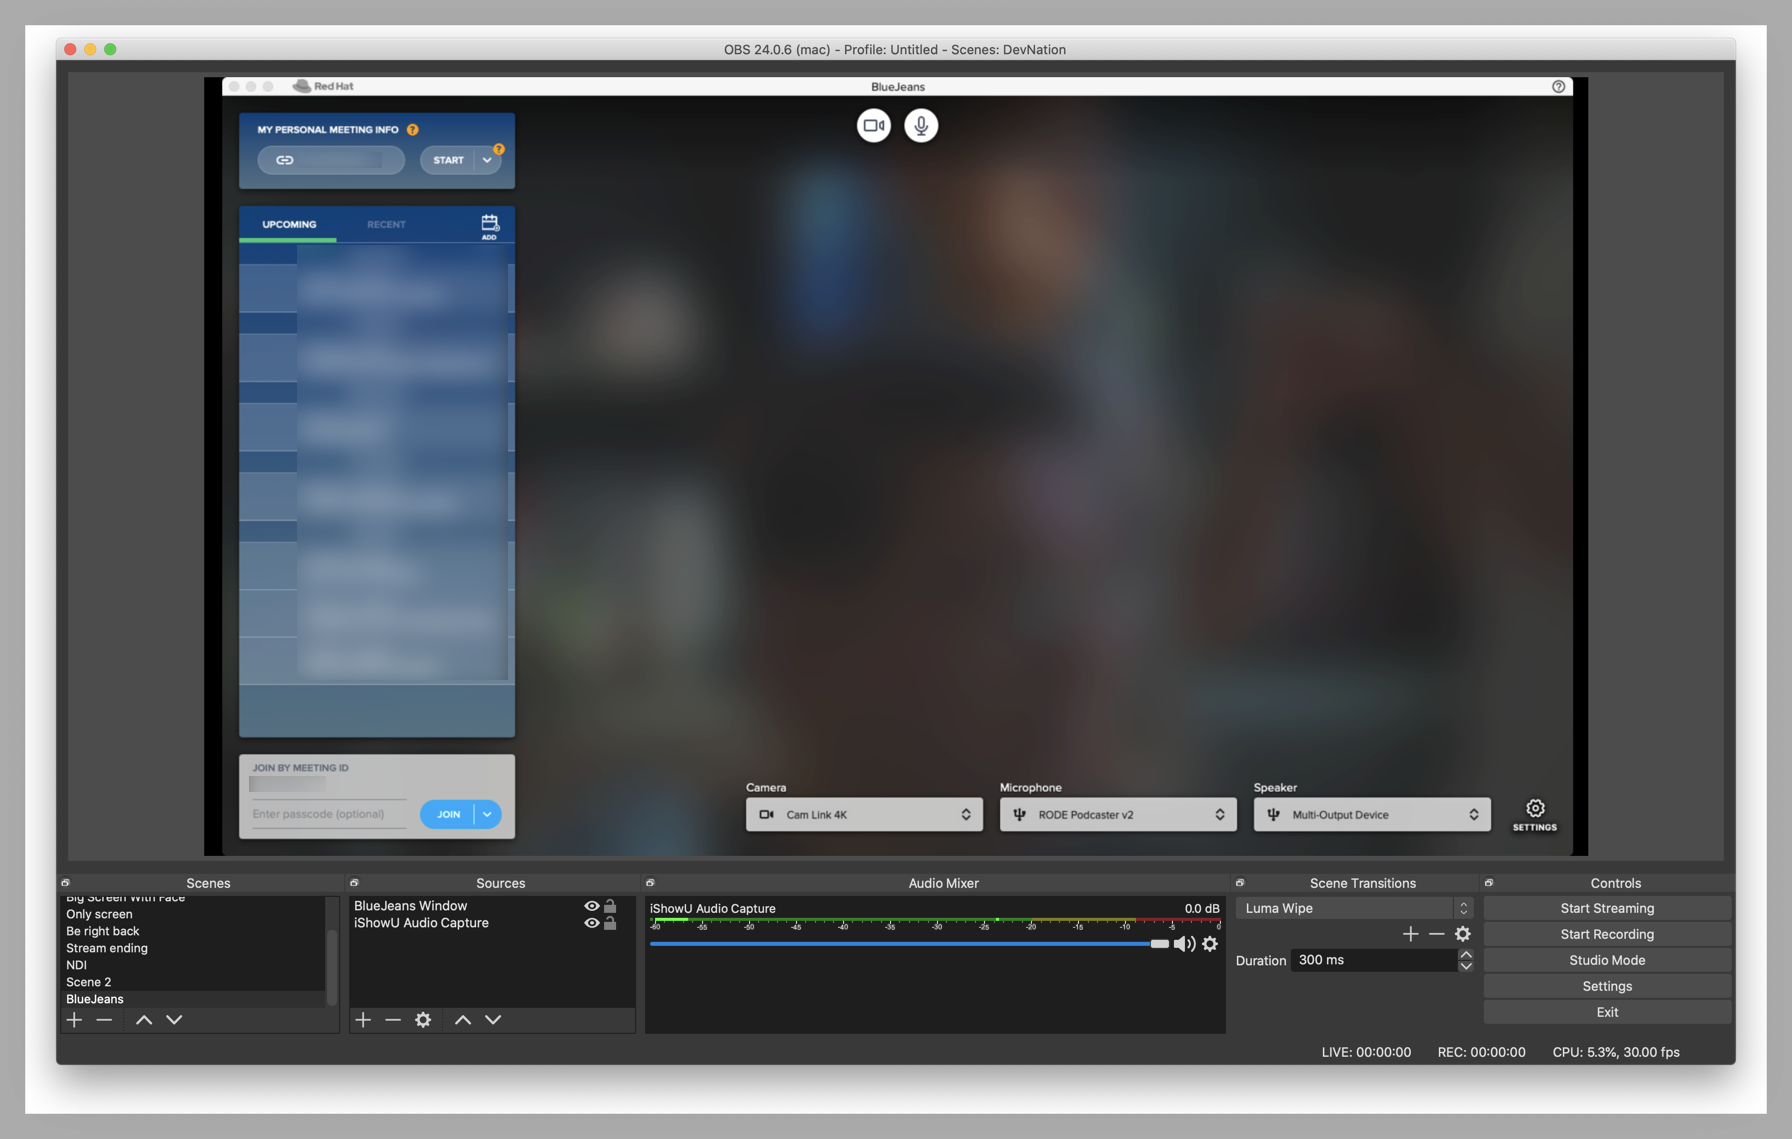
Task: Enable Studio Mode
Action: pyautogui.click(x=1607, y=960)
